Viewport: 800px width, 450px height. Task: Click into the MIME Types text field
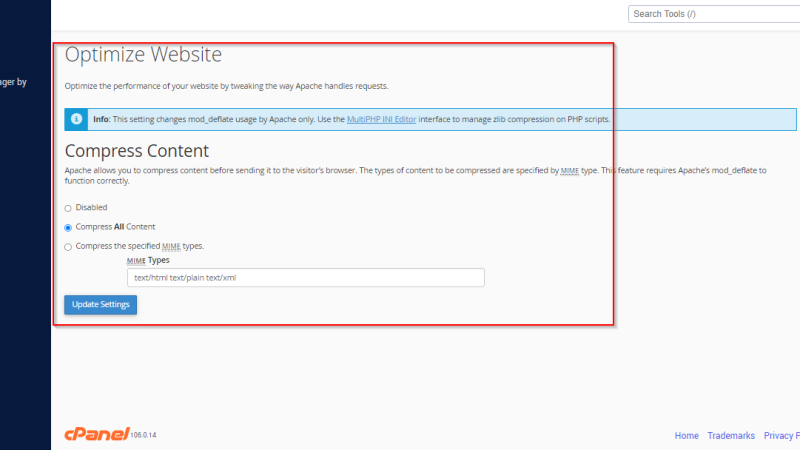click(x=306, y=278)
